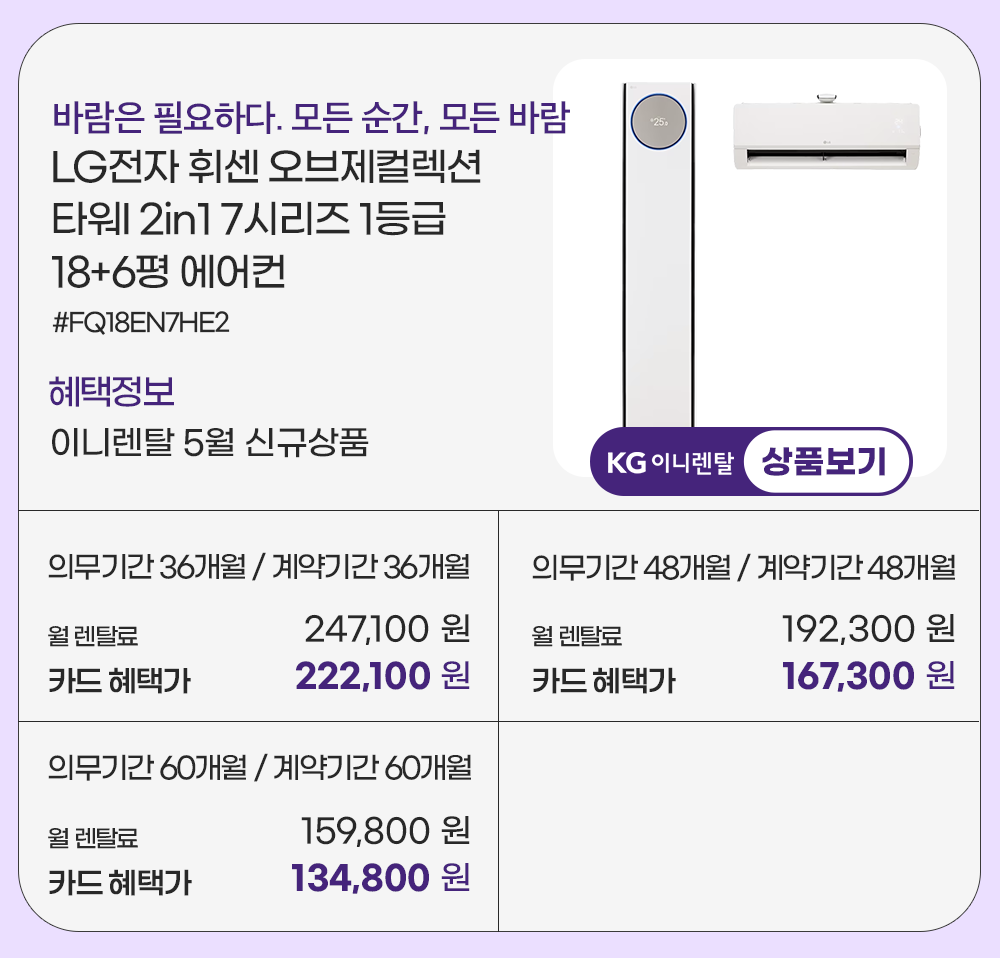Click the 247,100 원 monthly rental fee
Screen dimensions: 1000x958
(386, 630)
